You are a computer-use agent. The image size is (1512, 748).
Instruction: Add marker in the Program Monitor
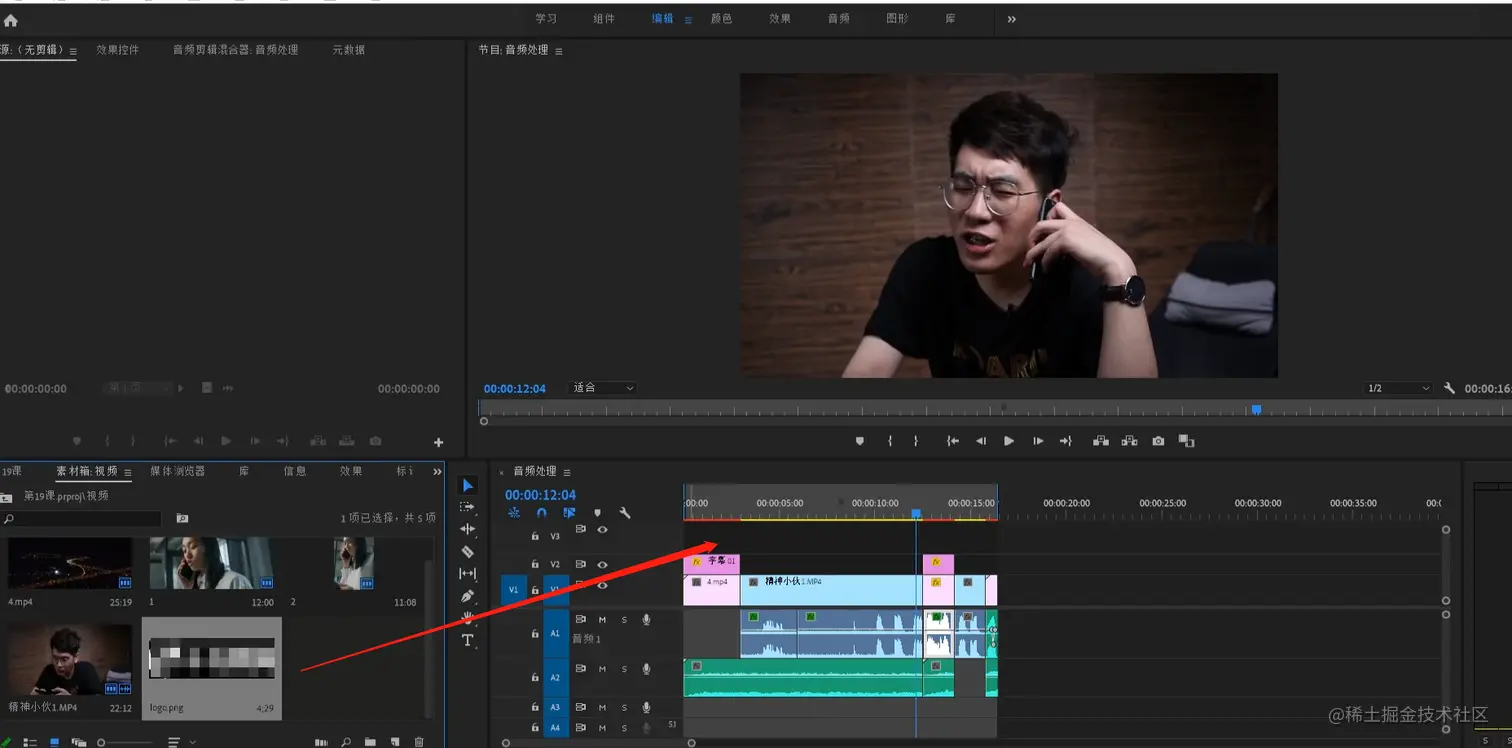click(859, 441)
